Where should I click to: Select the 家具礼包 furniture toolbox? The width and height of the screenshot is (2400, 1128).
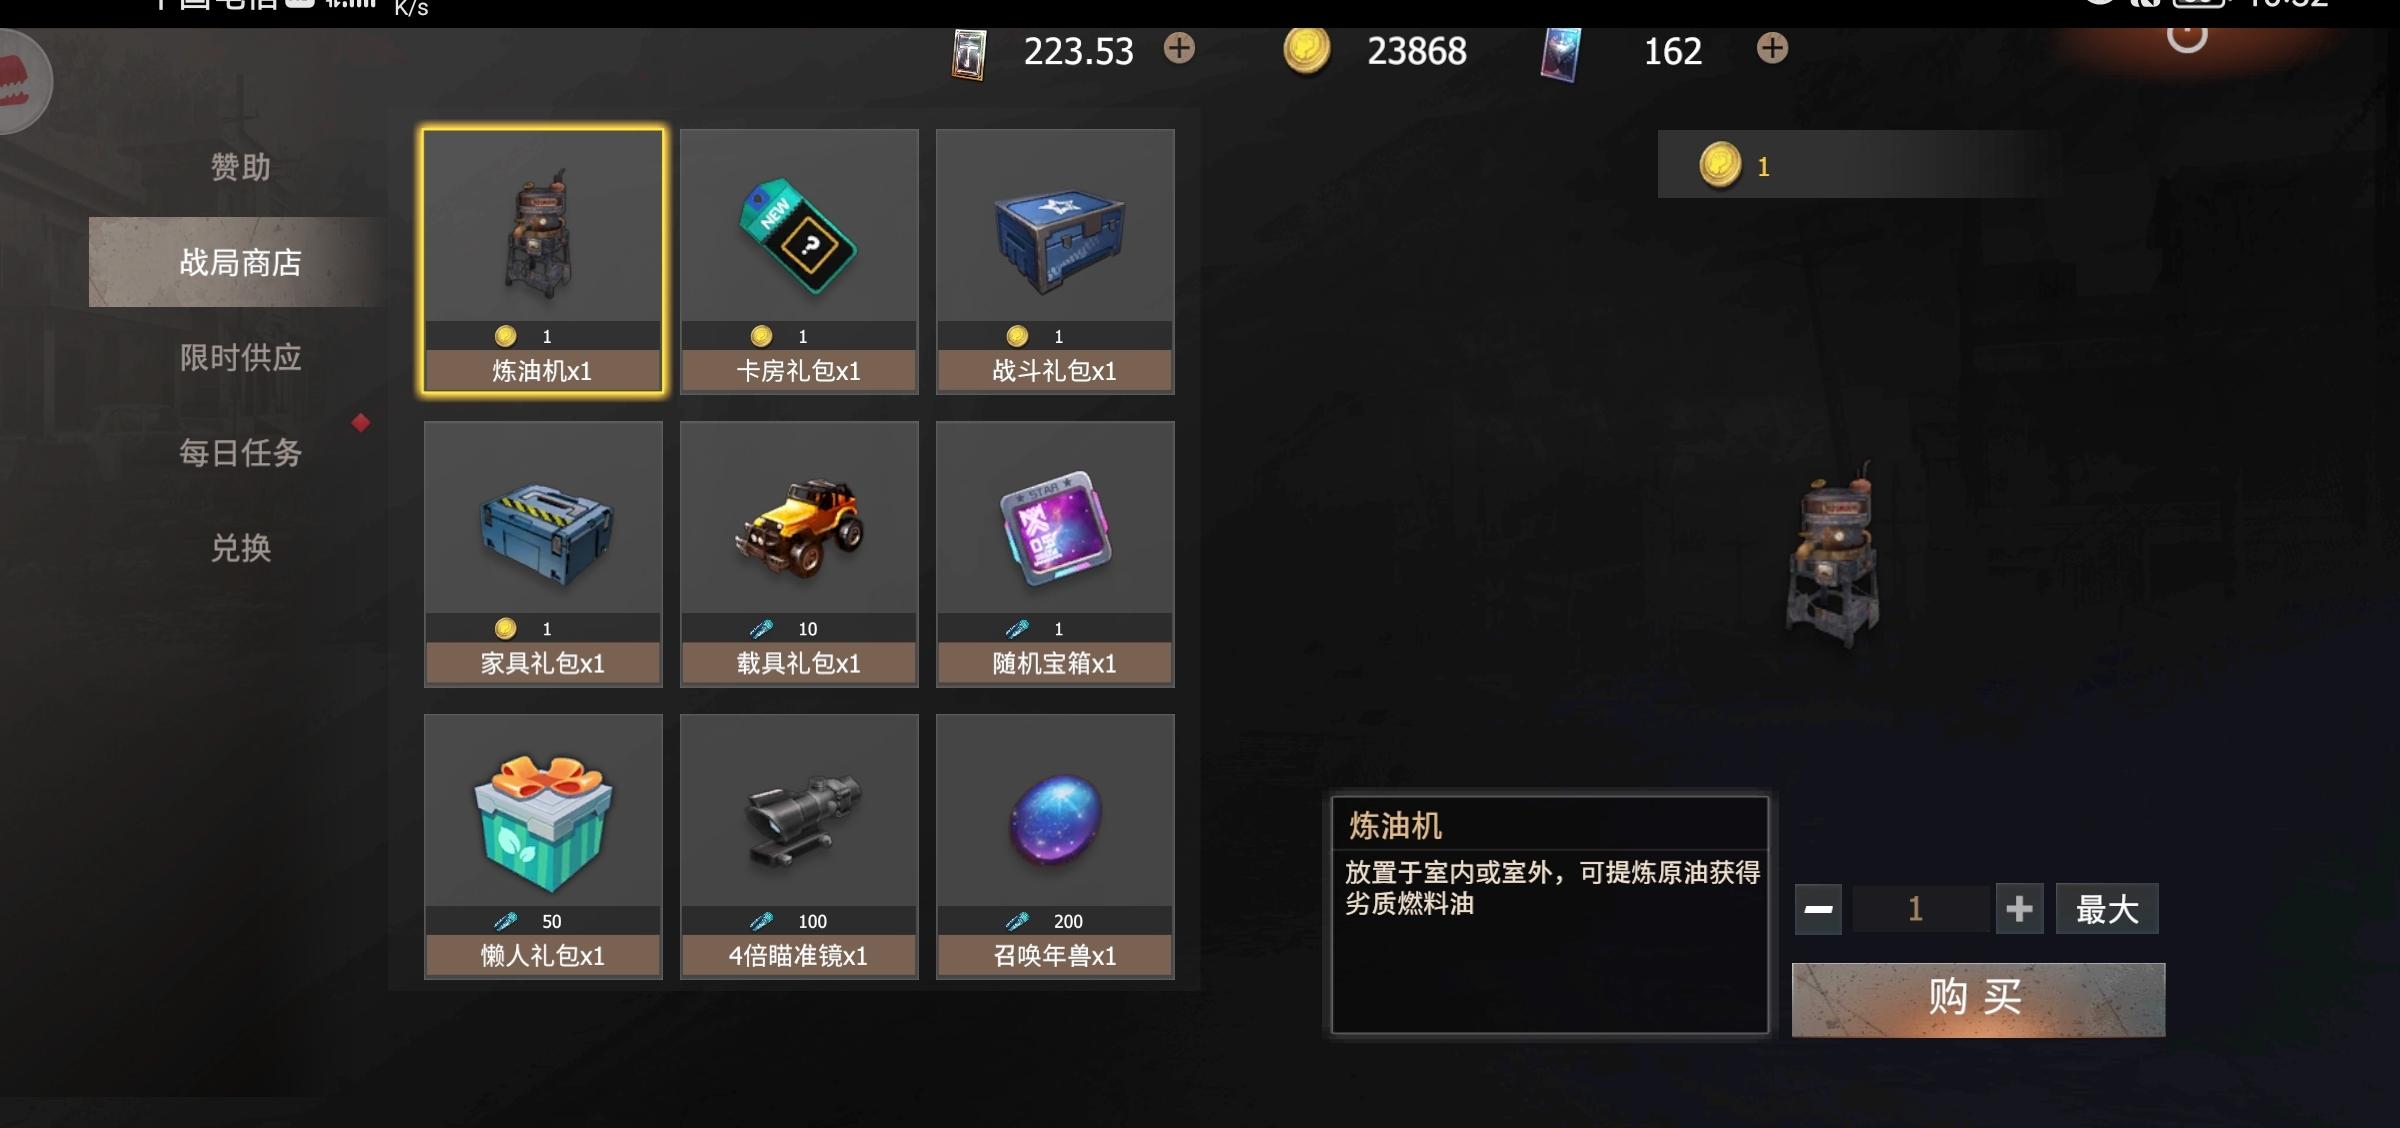coord(543,554)
